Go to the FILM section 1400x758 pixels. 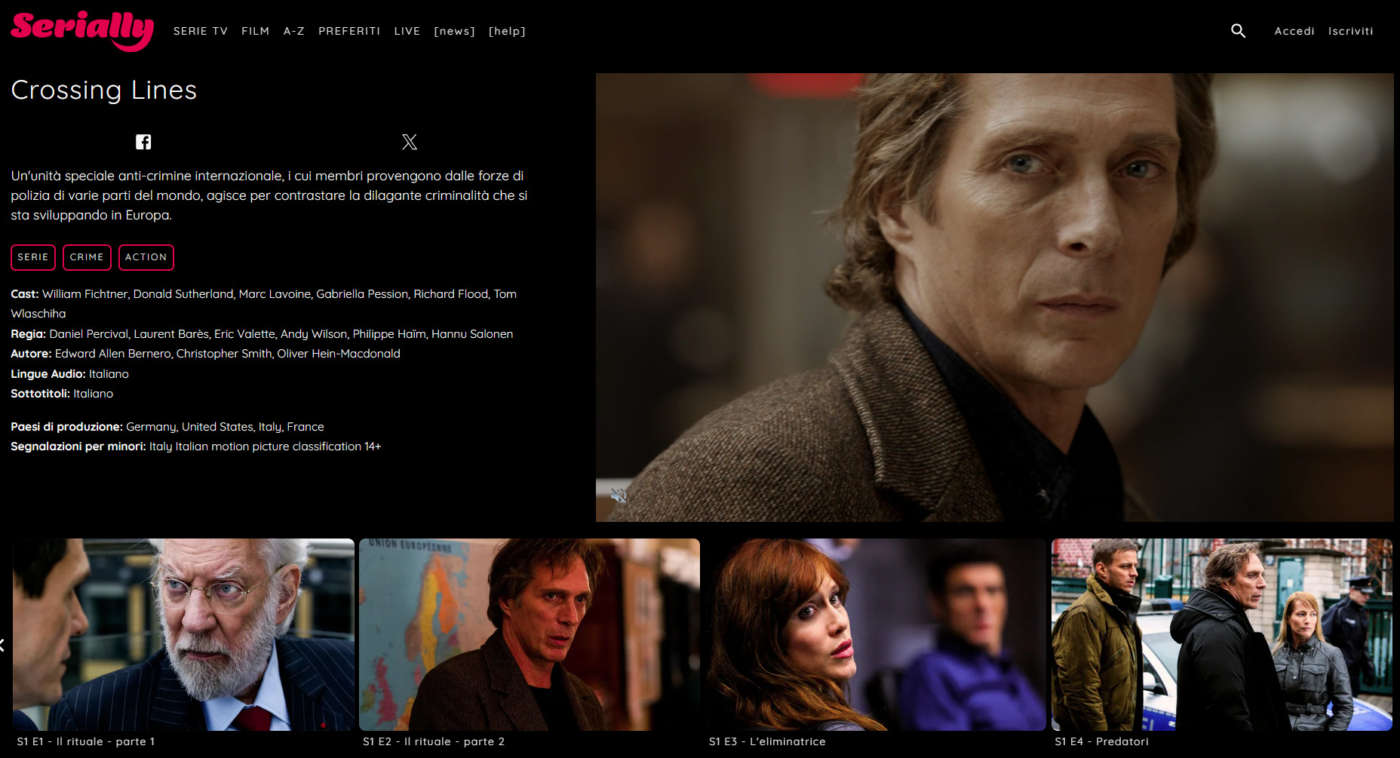255,31
